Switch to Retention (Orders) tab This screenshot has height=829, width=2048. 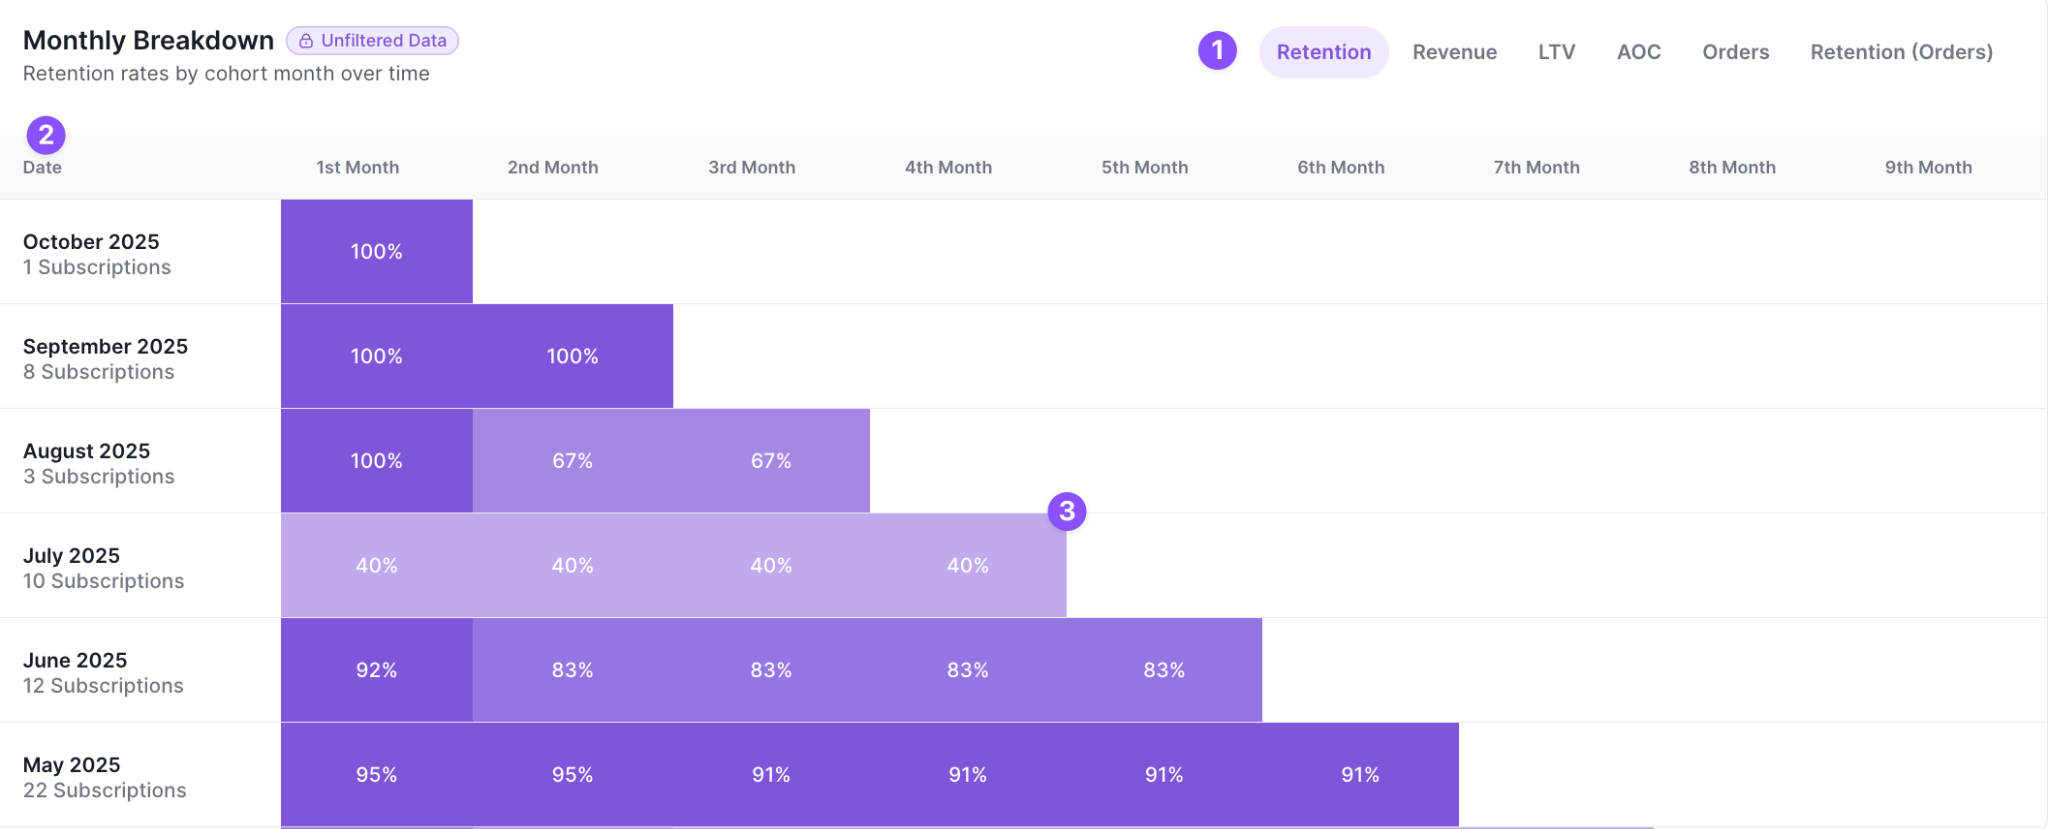1901,52
